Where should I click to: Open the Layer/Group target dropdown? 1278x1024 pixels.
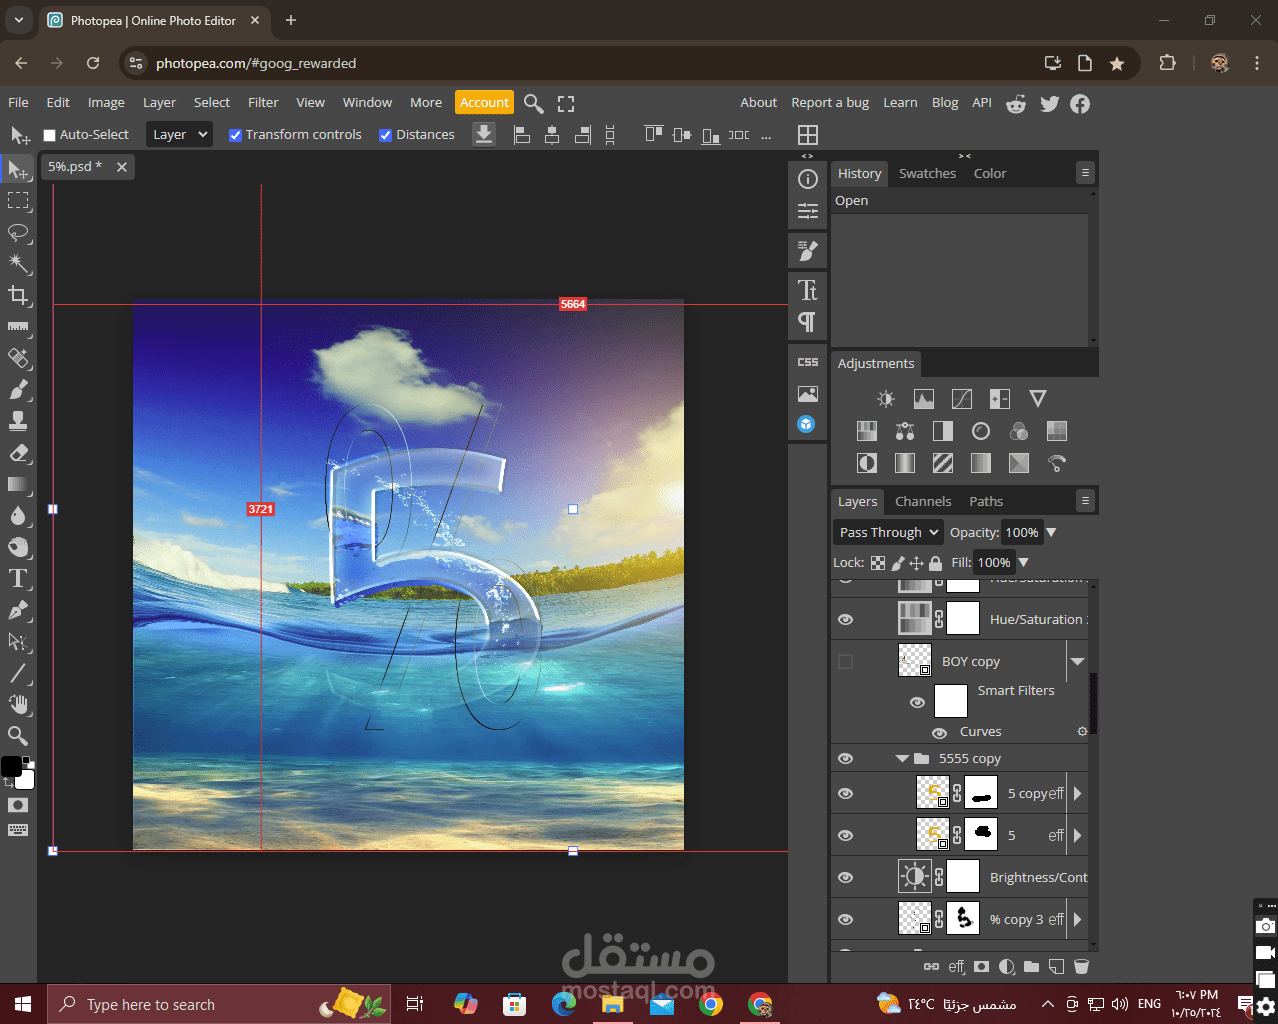pos(180,135)
